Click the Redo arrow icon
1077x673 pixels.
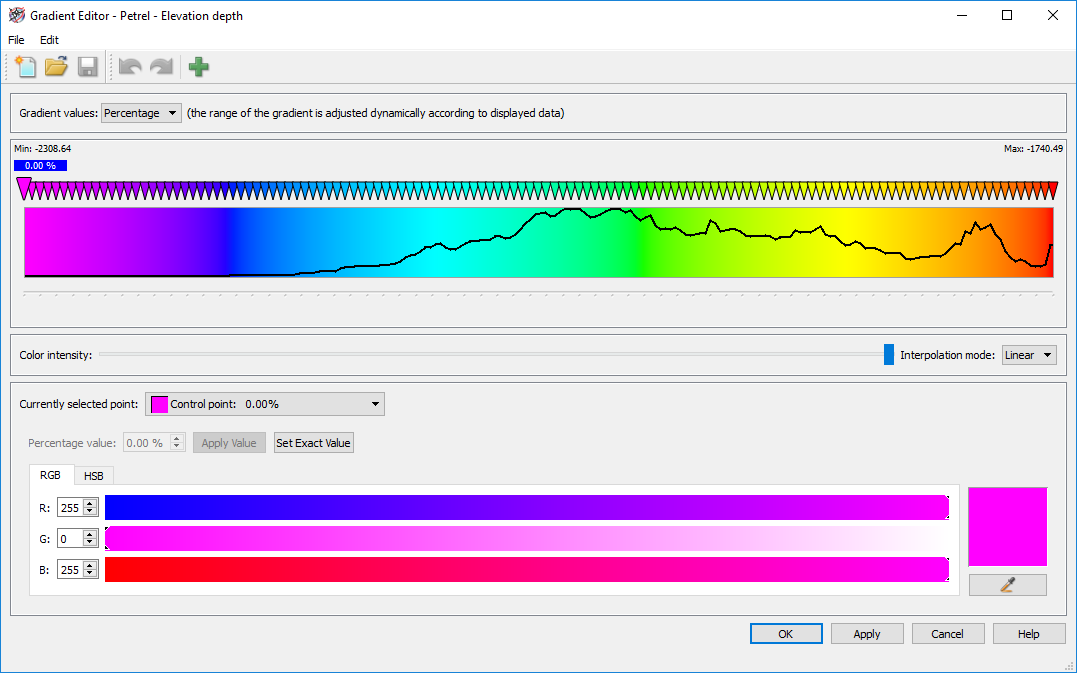coord(161,67)
